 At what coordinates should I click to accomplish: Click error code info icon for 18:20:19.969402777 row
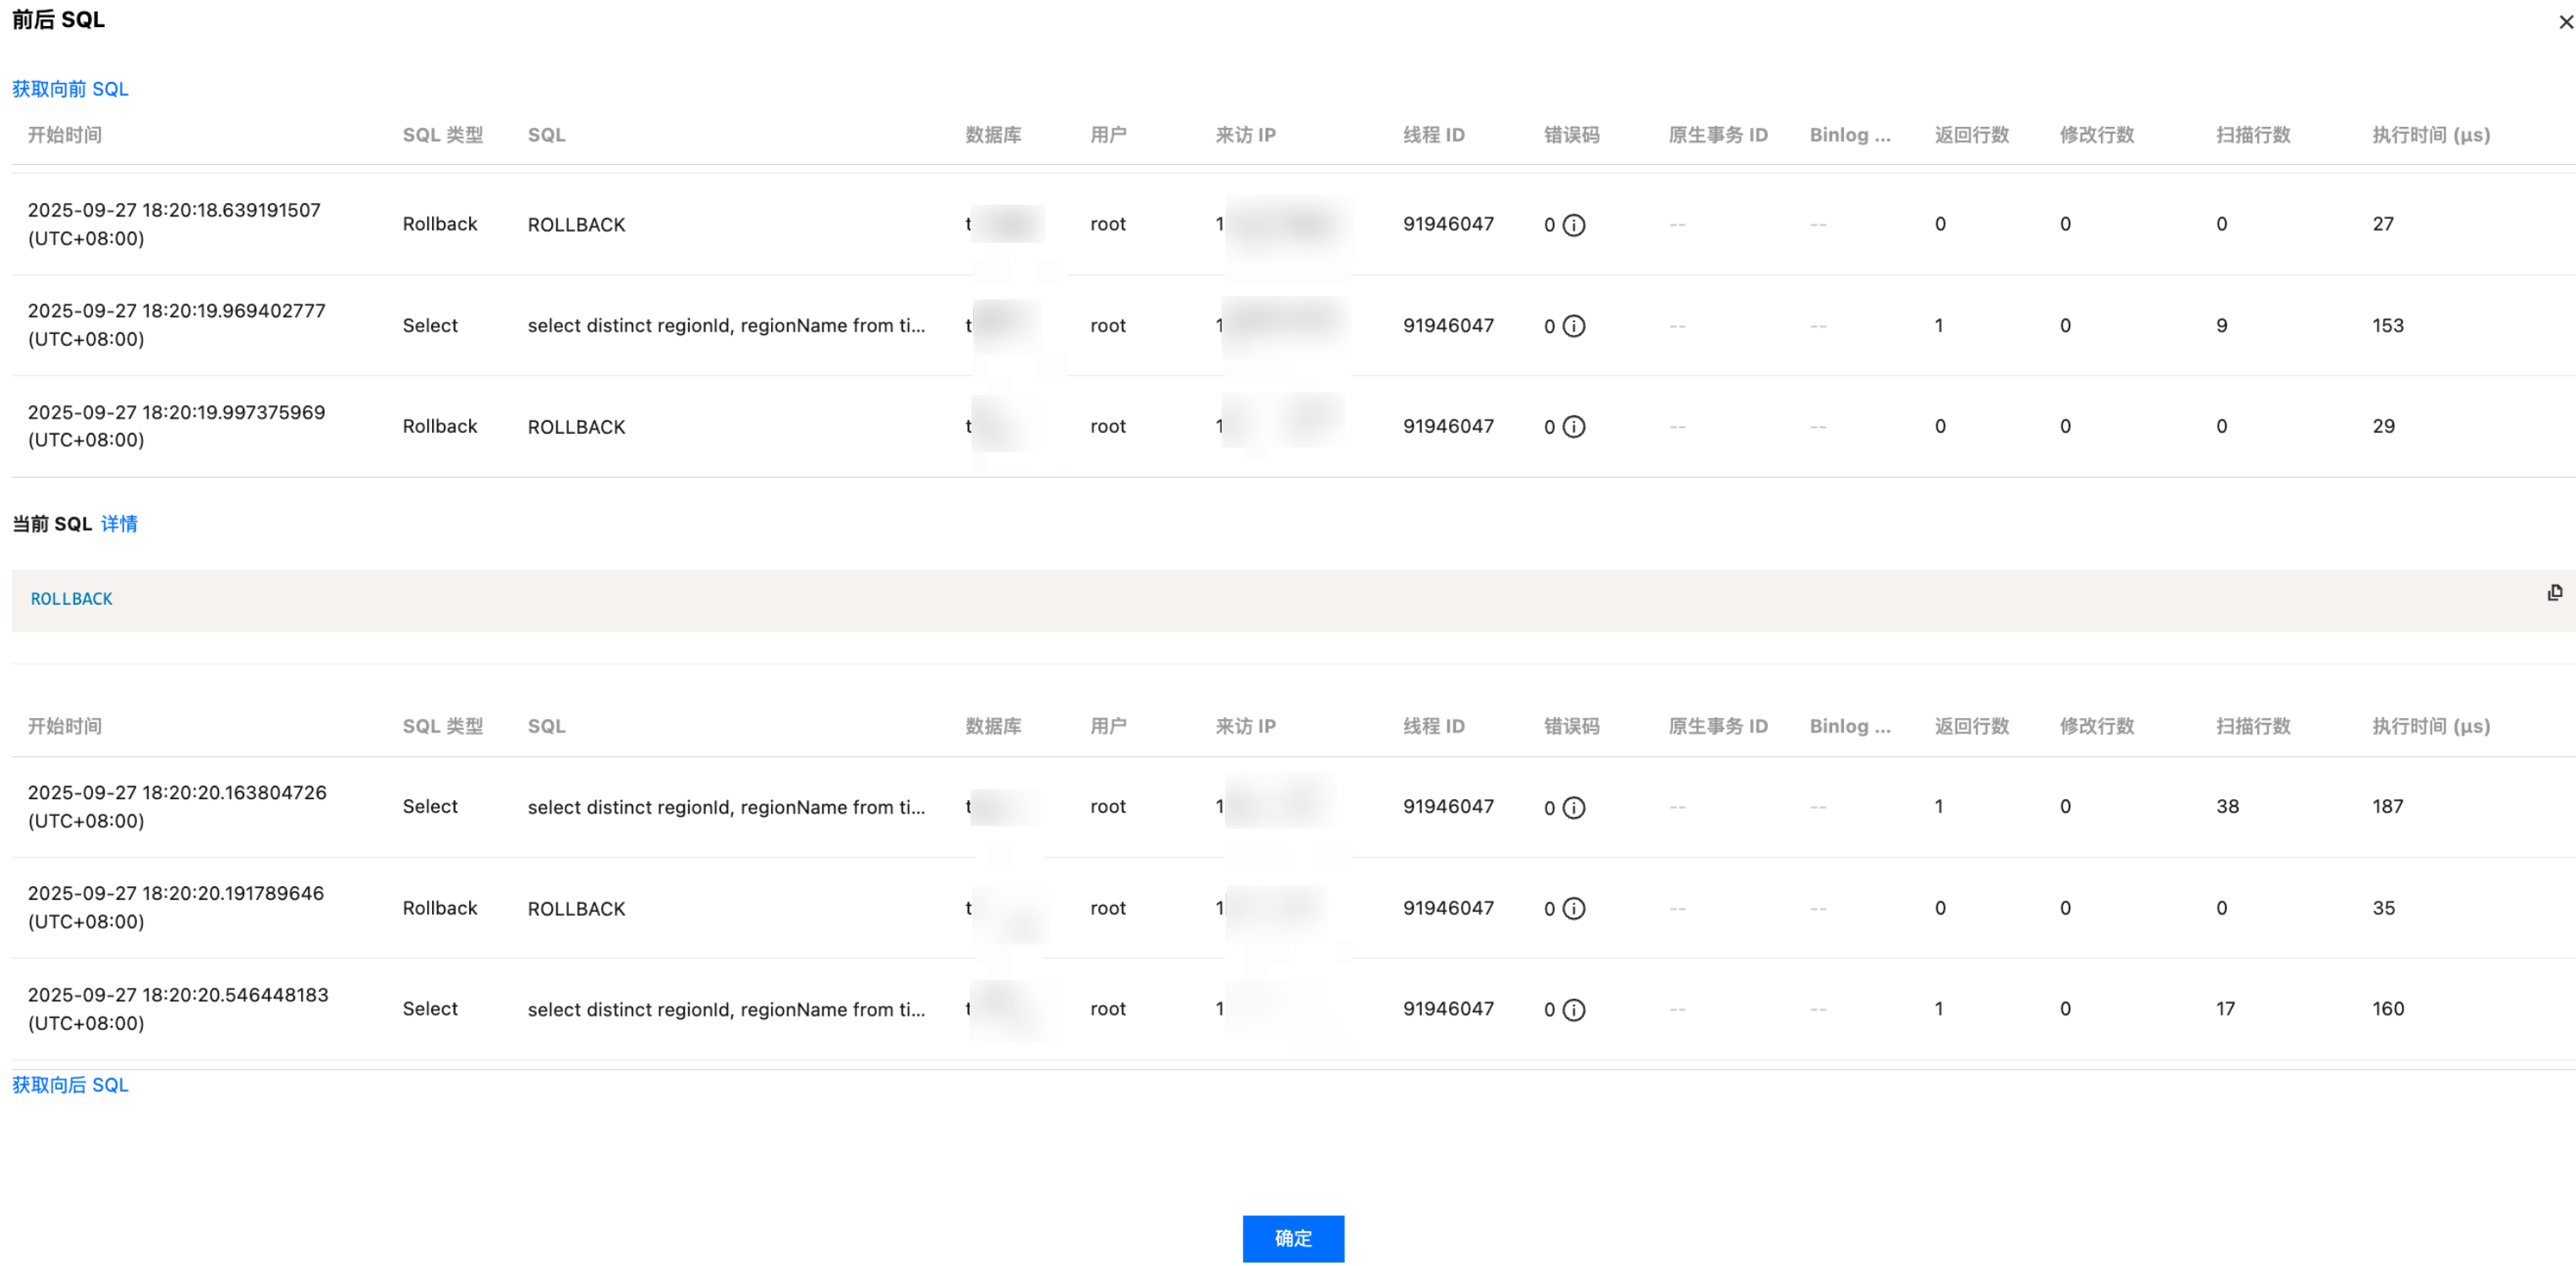coord(1573,326)
